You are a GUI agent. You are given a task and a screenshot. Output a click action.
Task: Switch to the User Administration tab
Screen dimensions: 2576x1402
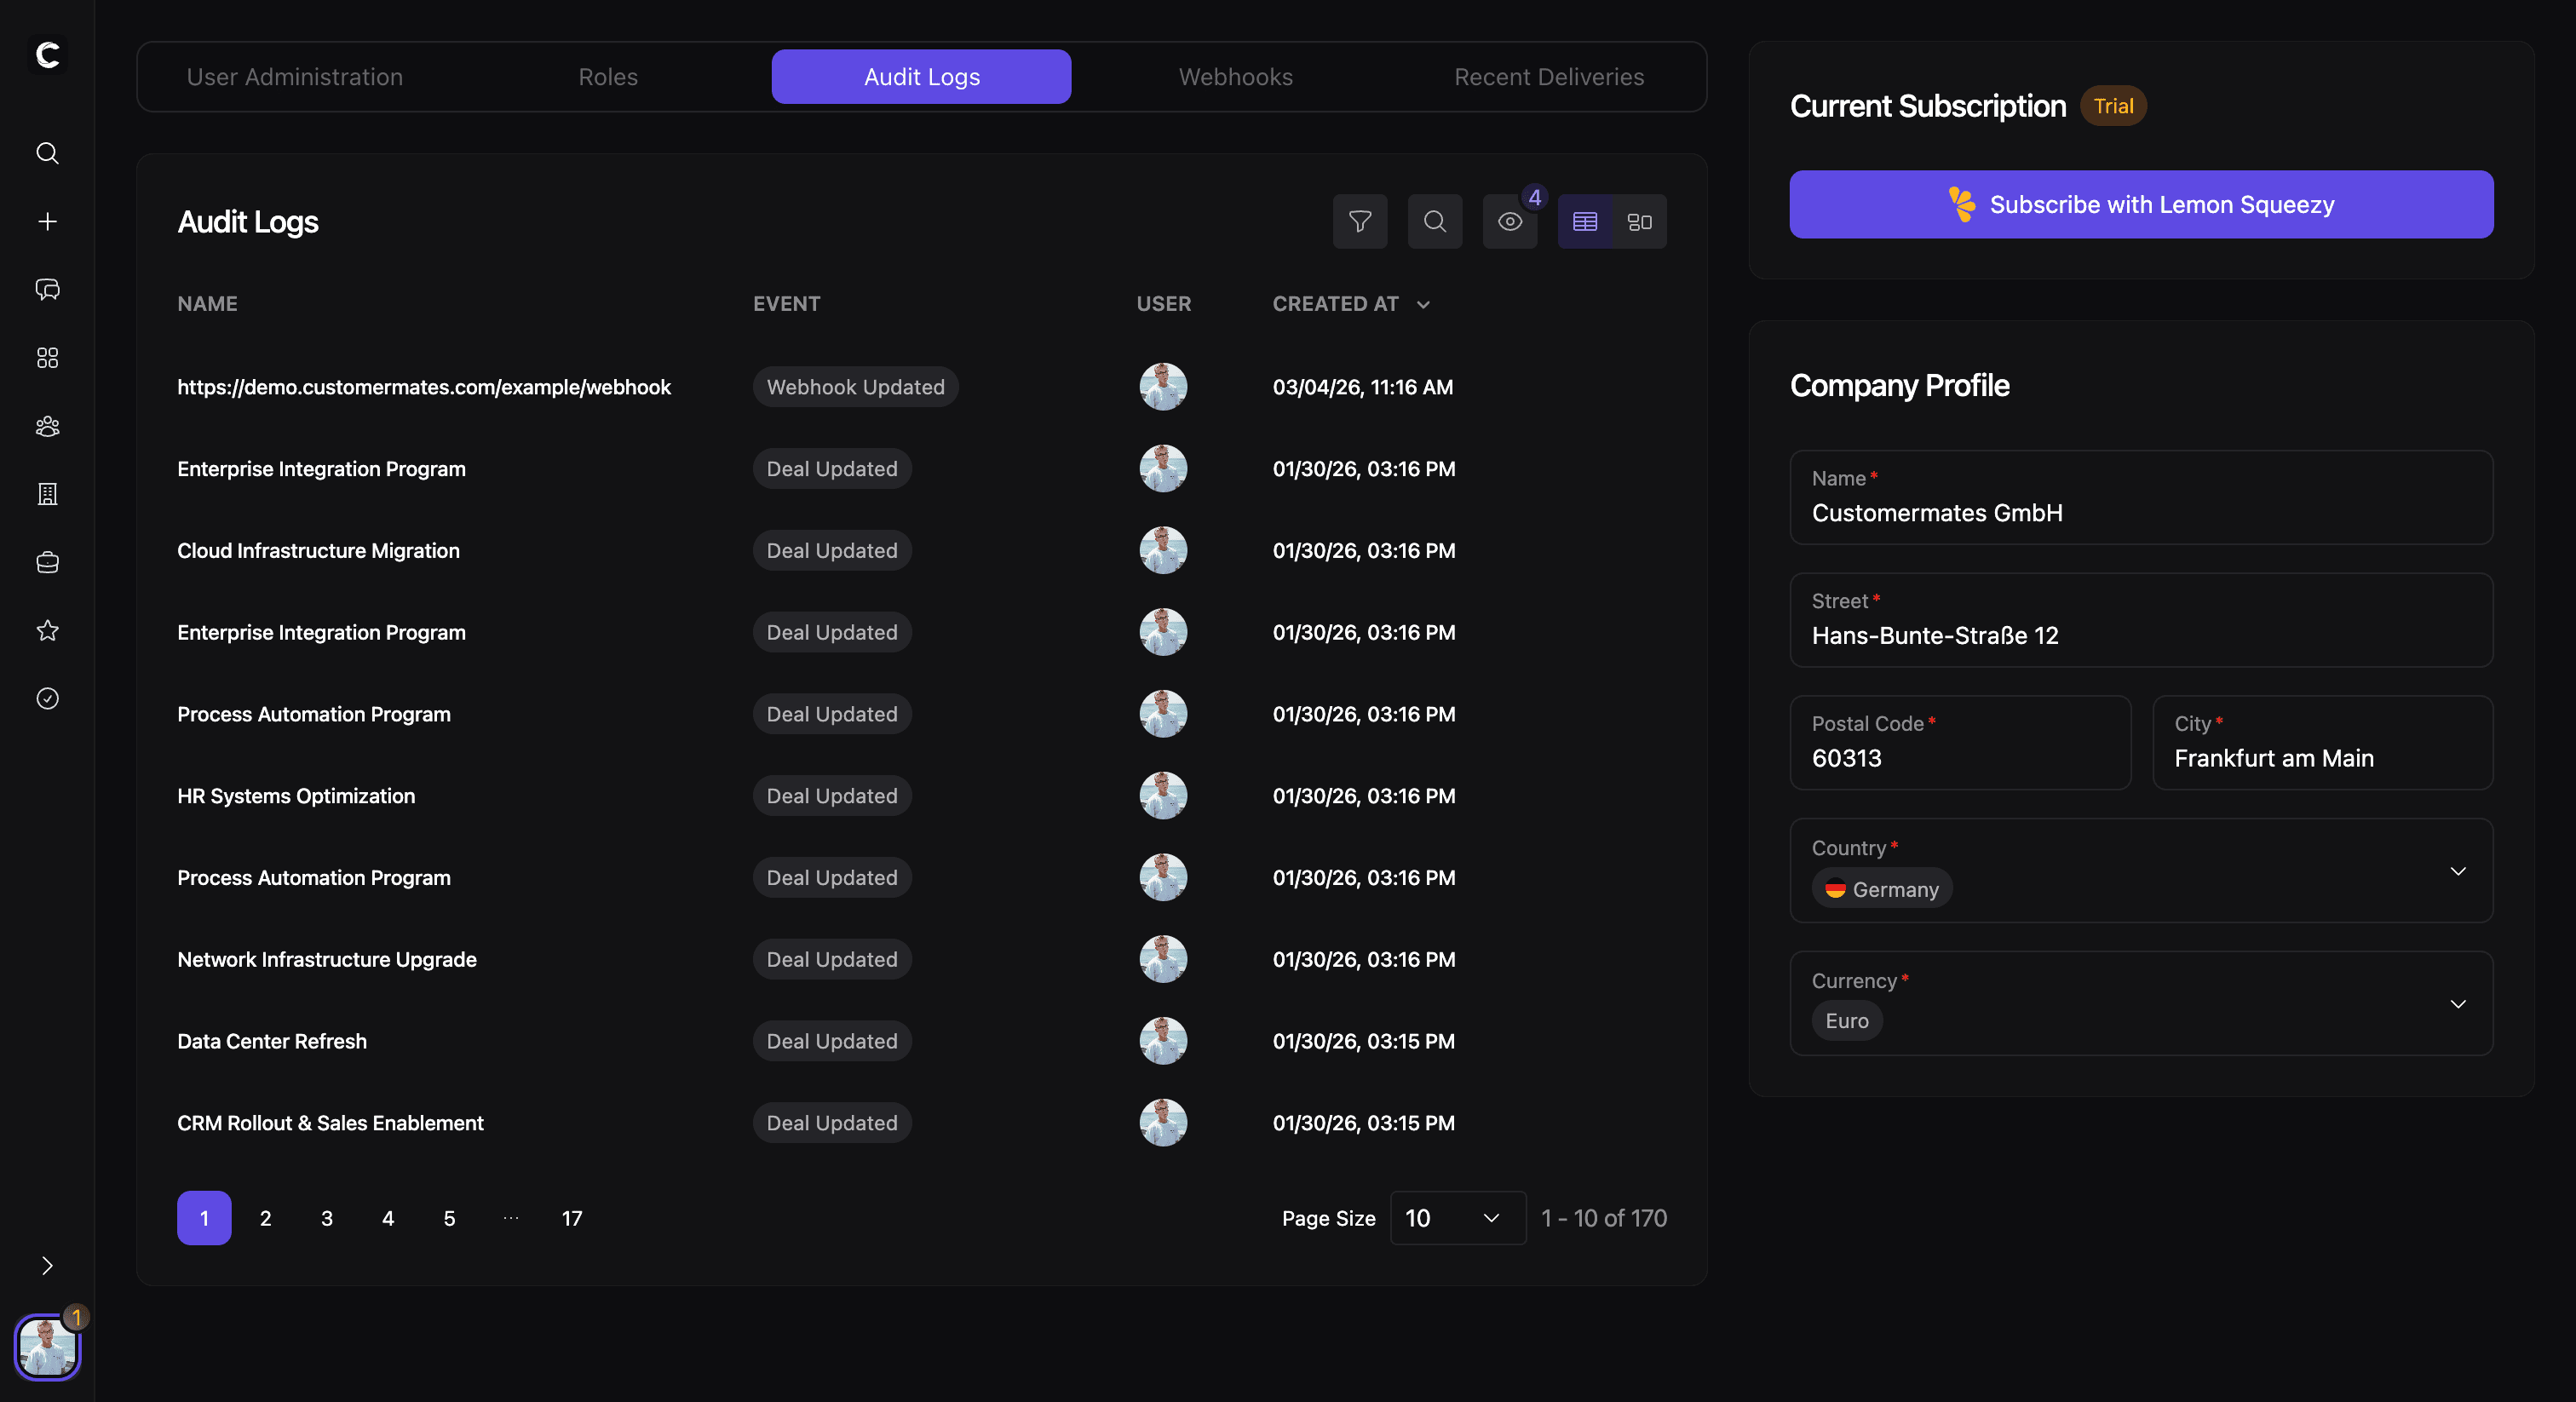tap(294, 77)
